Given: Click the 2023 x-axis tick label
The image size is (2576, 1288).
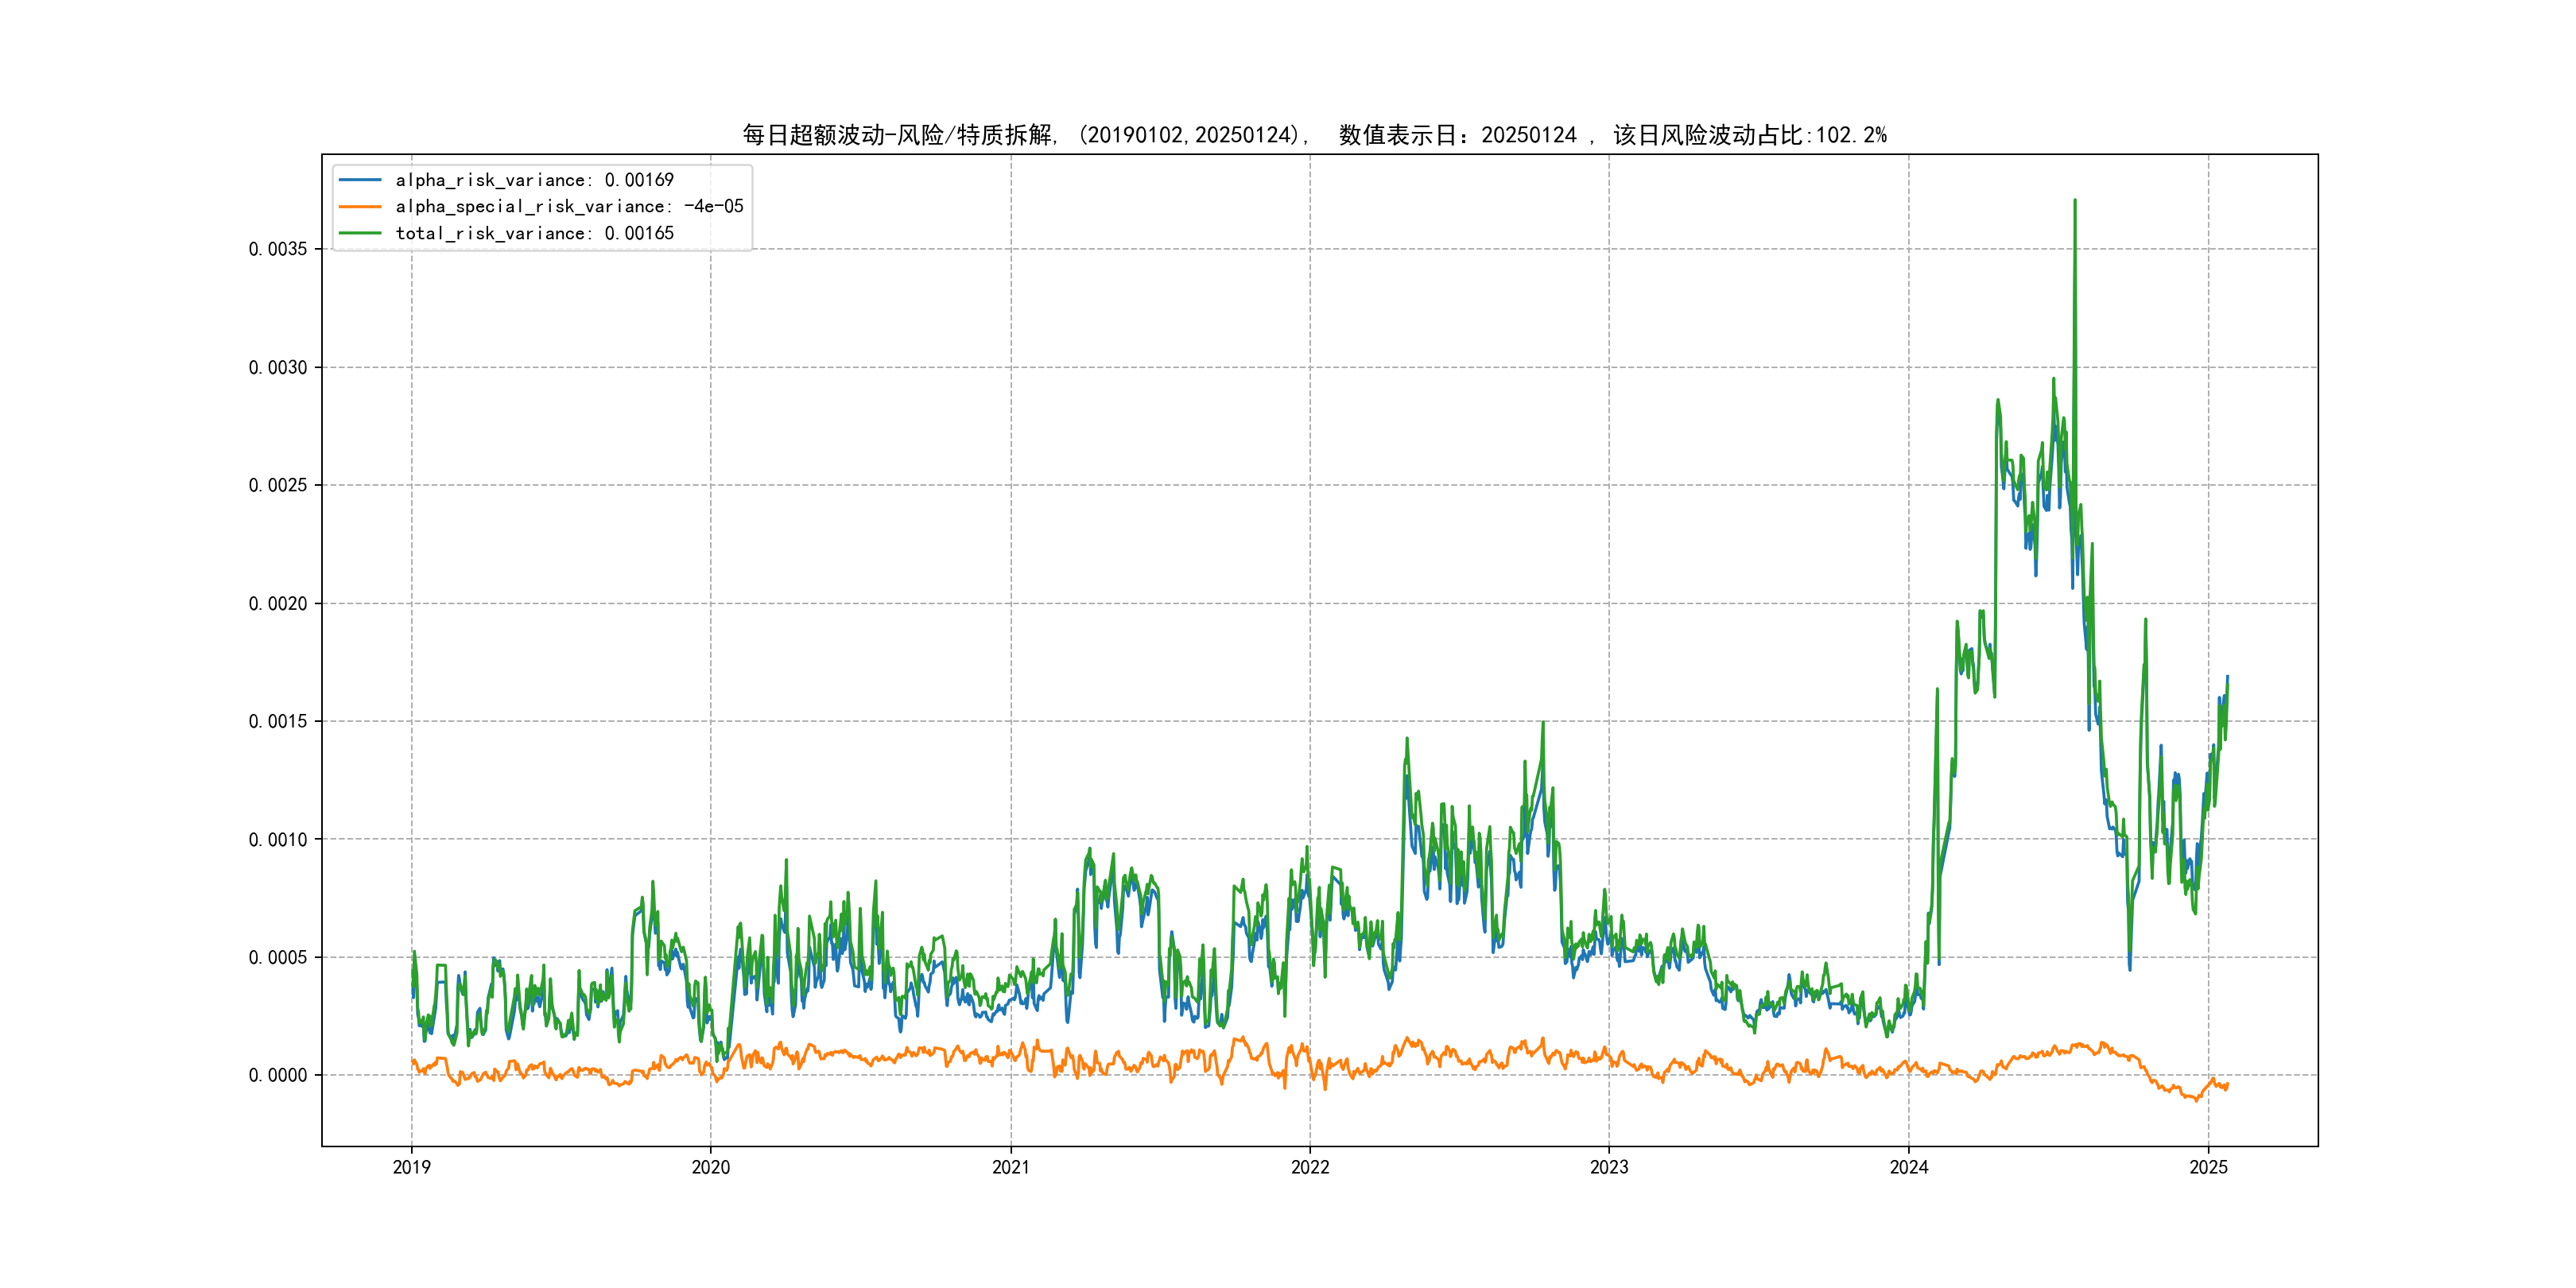Looking at the screenshot, I should coord(1609,1167).
